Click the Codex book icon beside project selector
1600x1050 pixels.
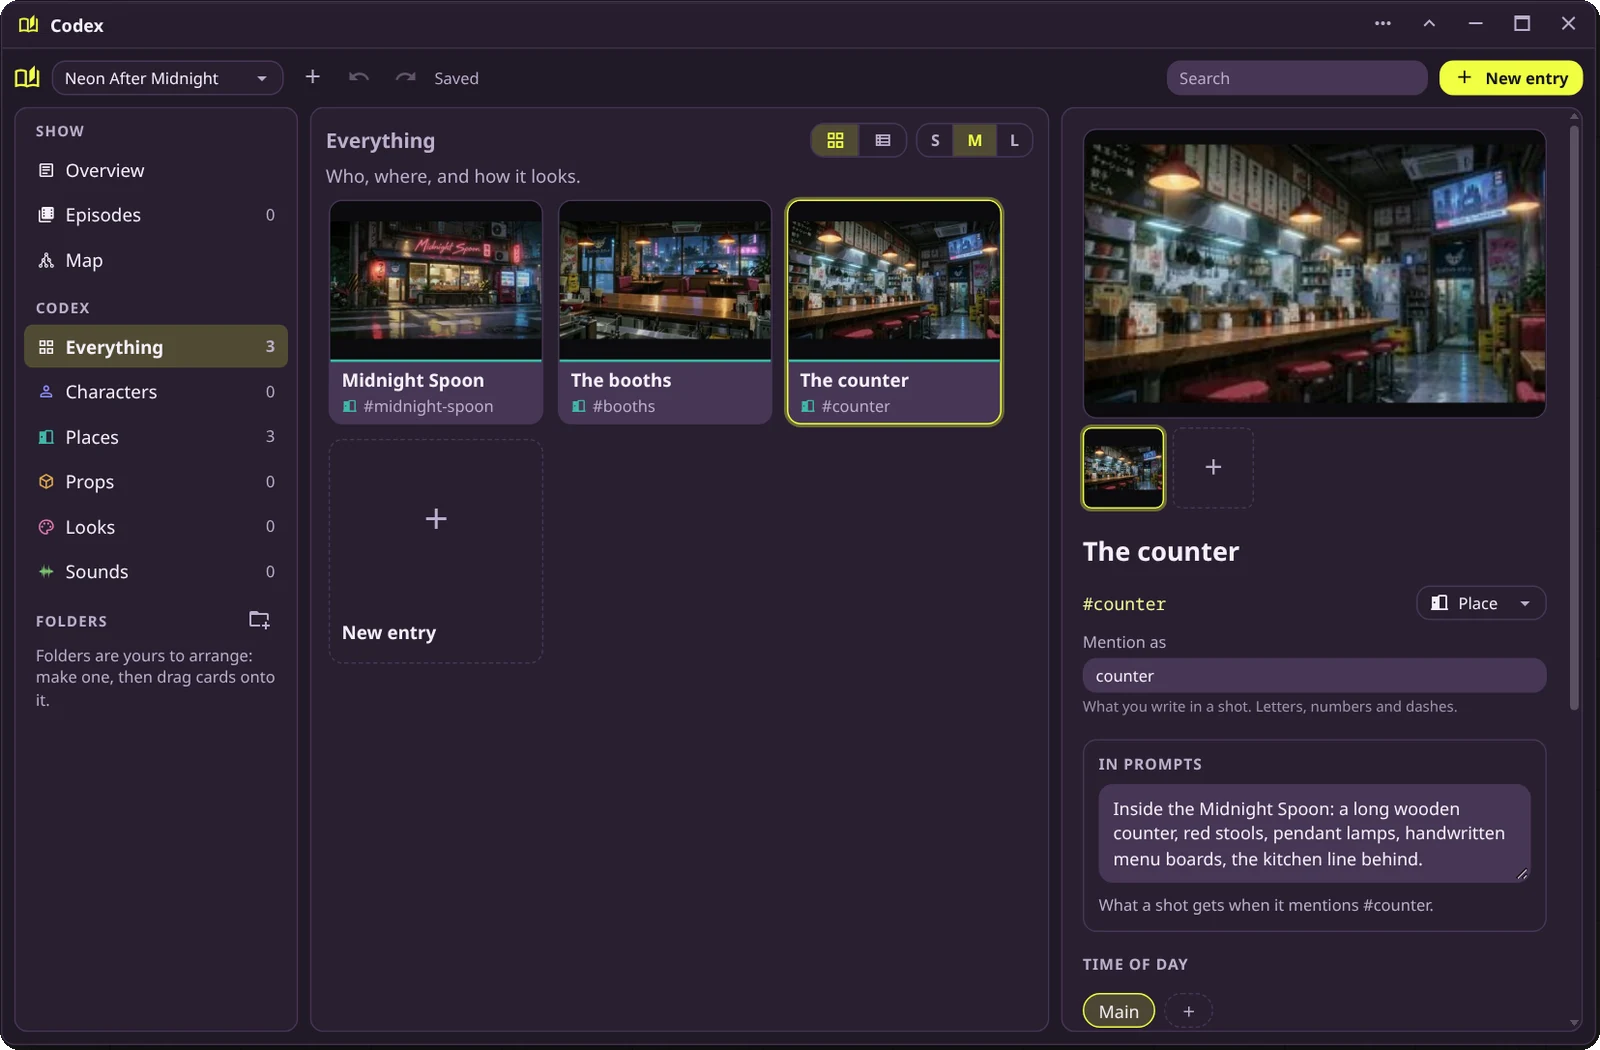pos(27,77)
